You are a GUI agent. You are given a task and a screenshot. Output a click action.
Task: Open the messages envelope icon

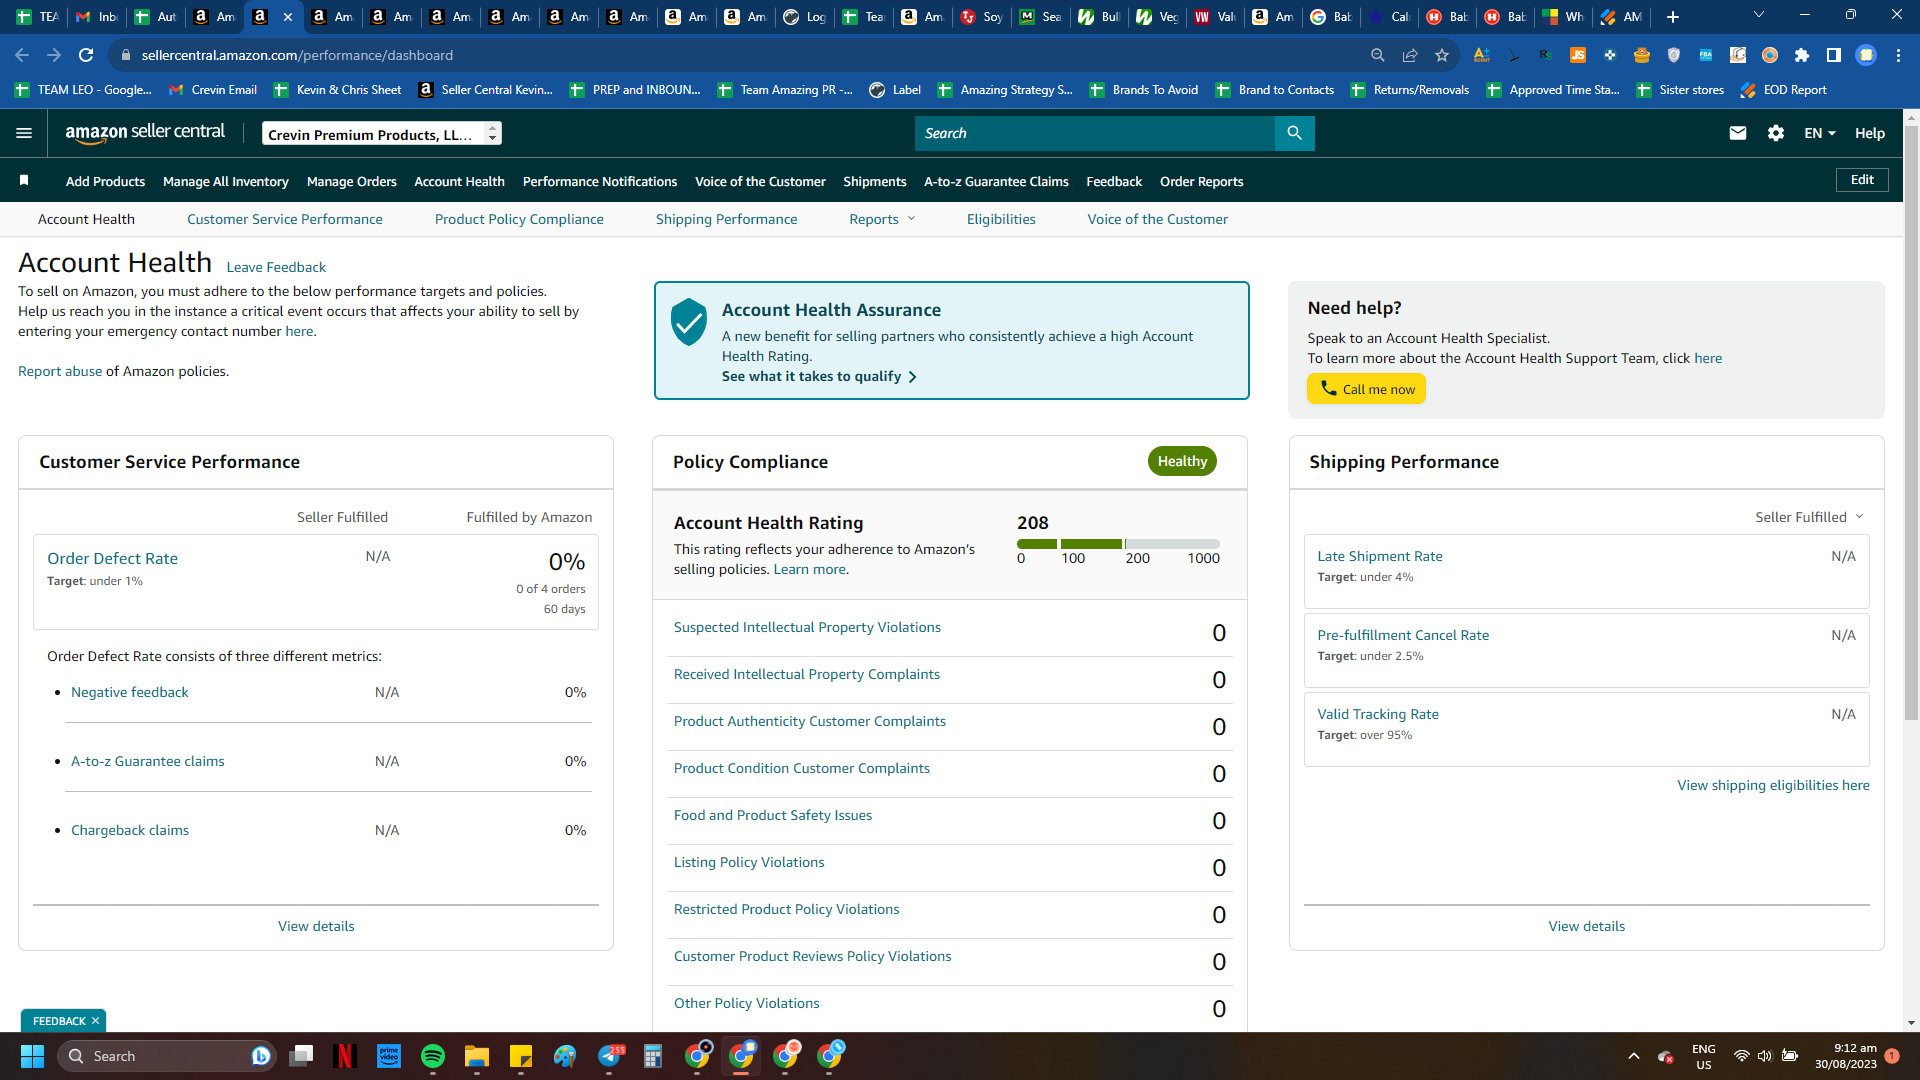[x=1738, y=133]
